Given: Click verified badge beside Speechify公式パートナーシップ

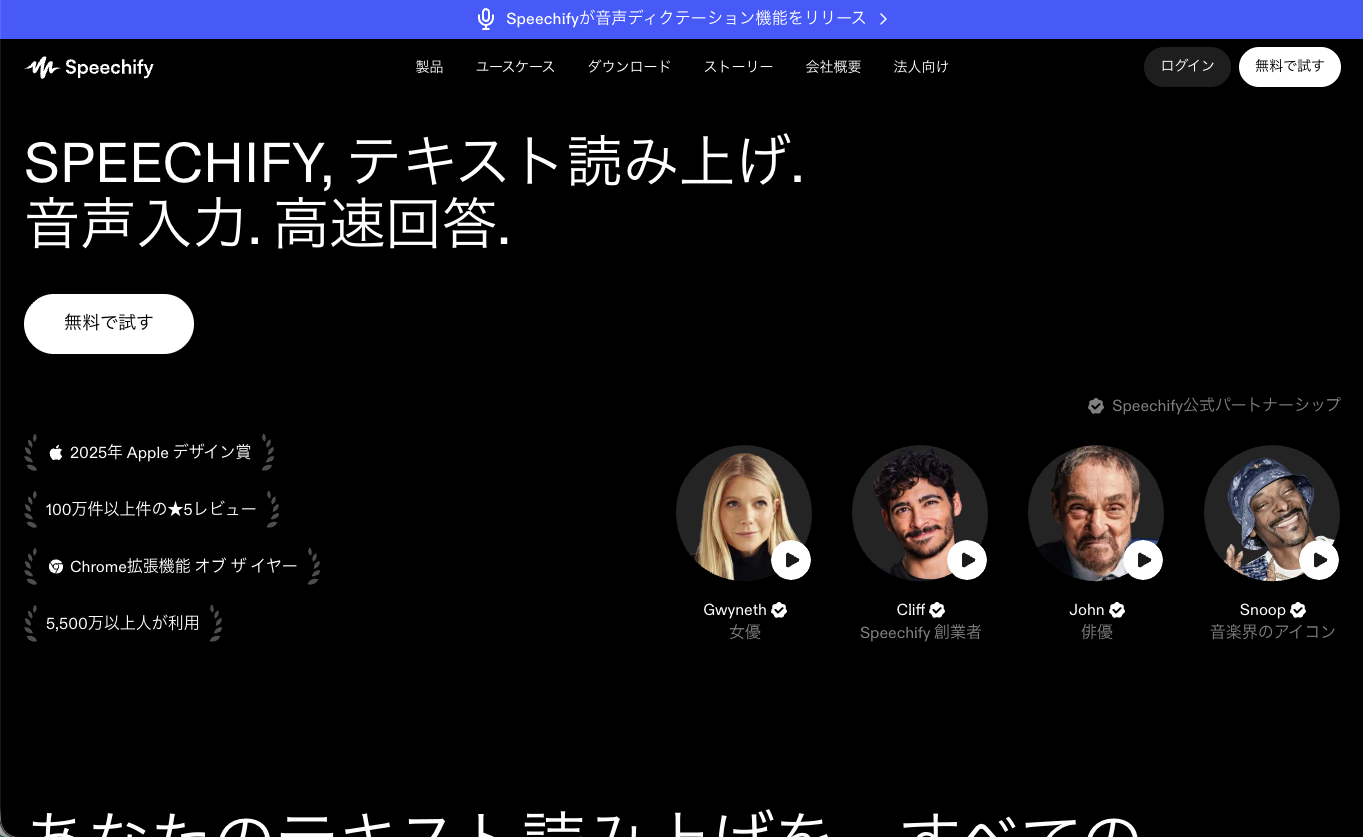Looking at the screenshot, I should coord(1096,406).
